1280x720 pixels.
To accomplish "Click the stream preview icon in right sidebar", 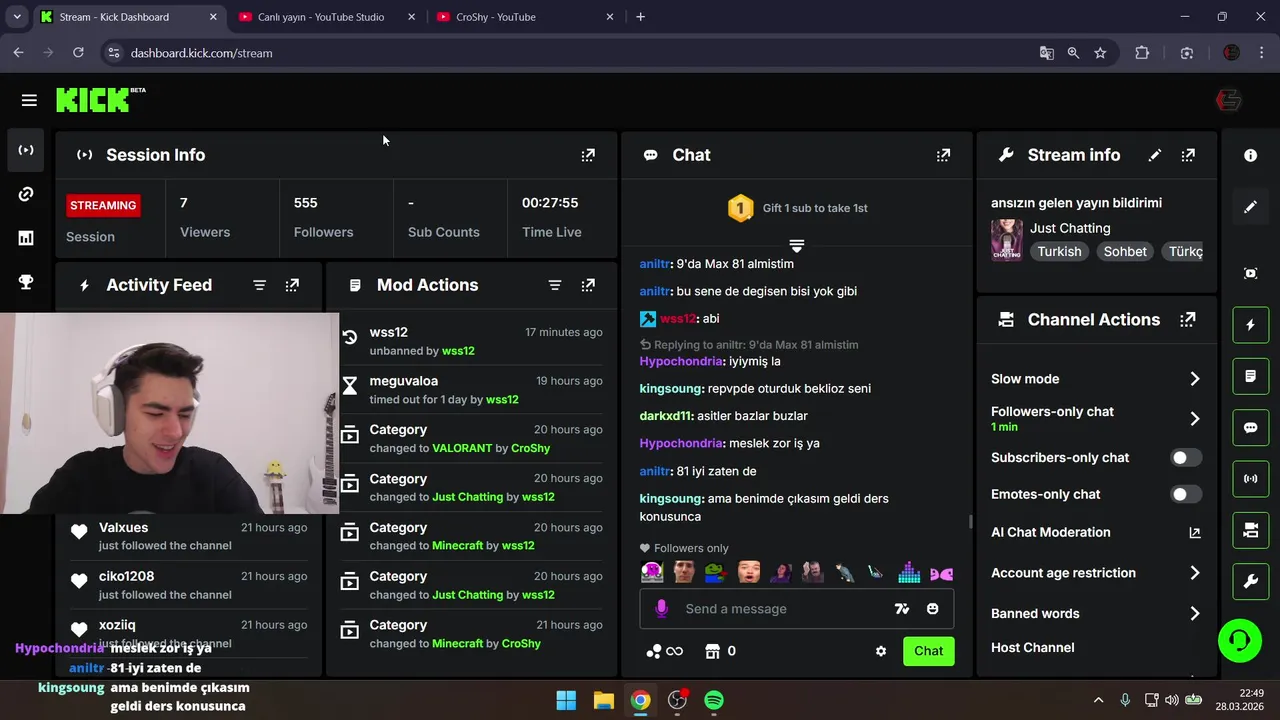I will point(1250,273).
